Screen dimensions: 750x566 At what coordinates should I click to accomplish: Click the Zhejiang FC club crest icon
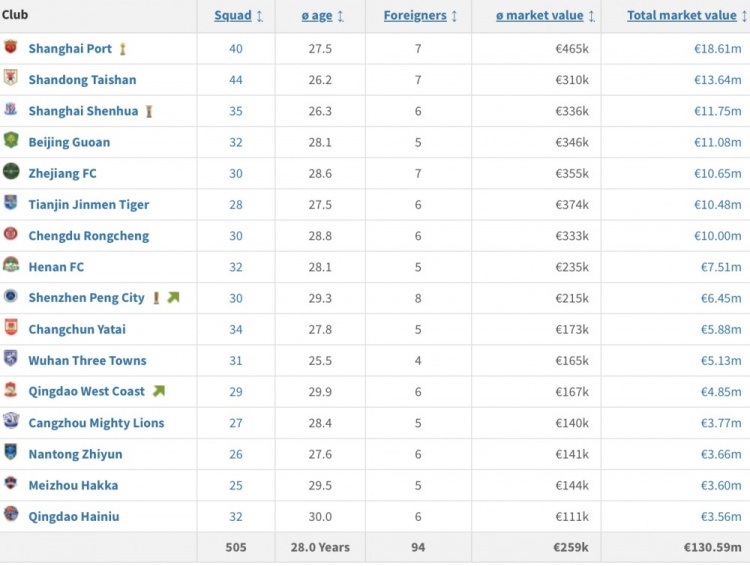pos(11,171)
